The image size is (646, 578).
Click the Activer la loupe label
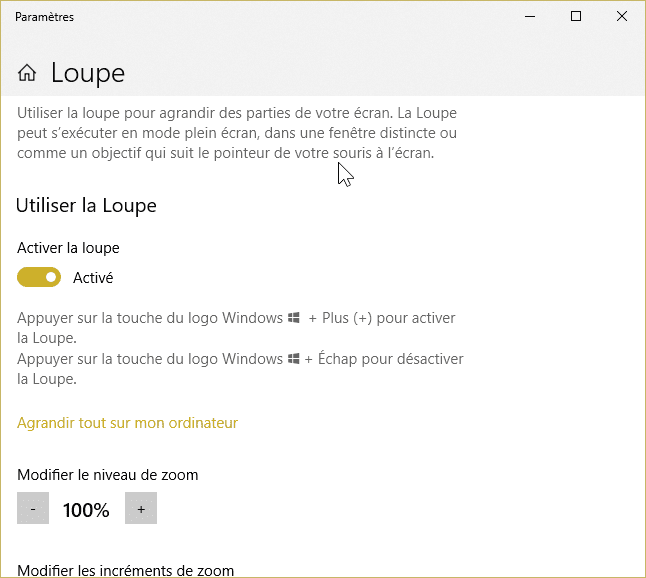point(68,248)
